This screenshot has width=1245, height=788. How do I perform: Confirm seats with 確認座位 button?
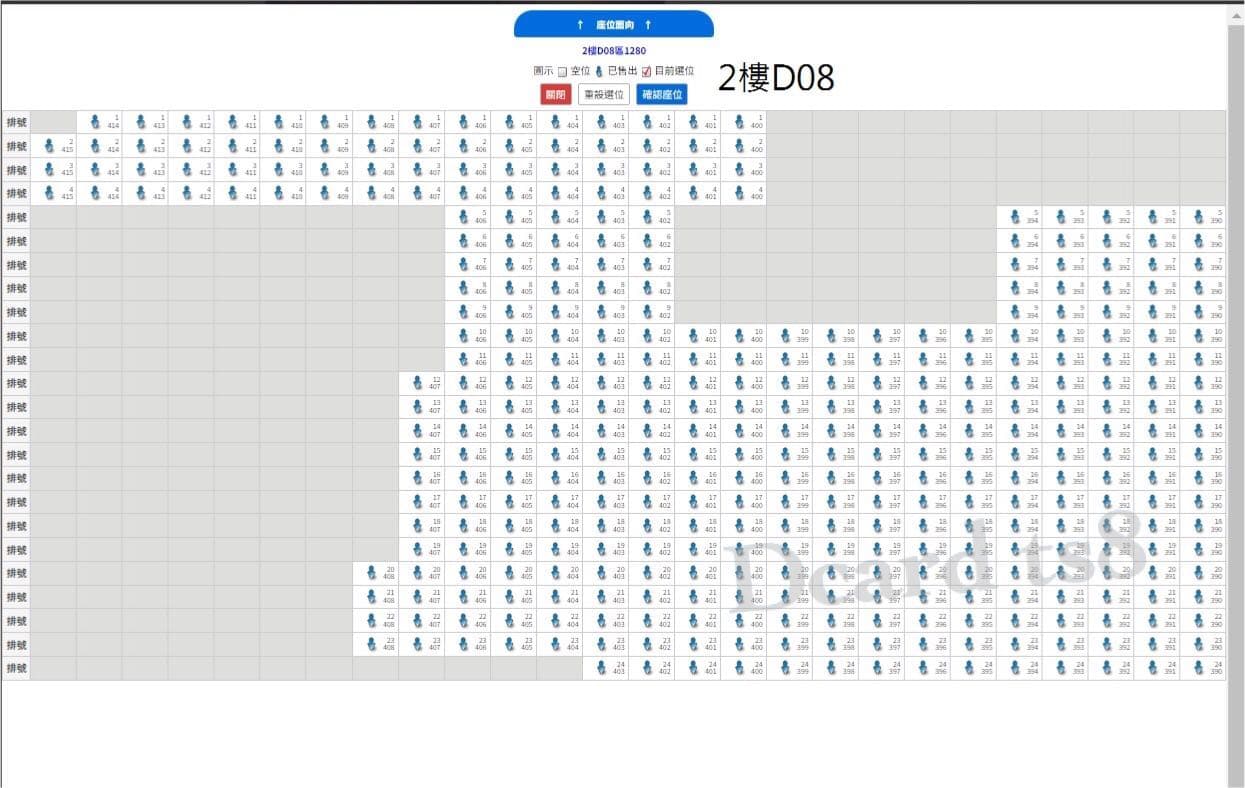[x=662, y=95]
